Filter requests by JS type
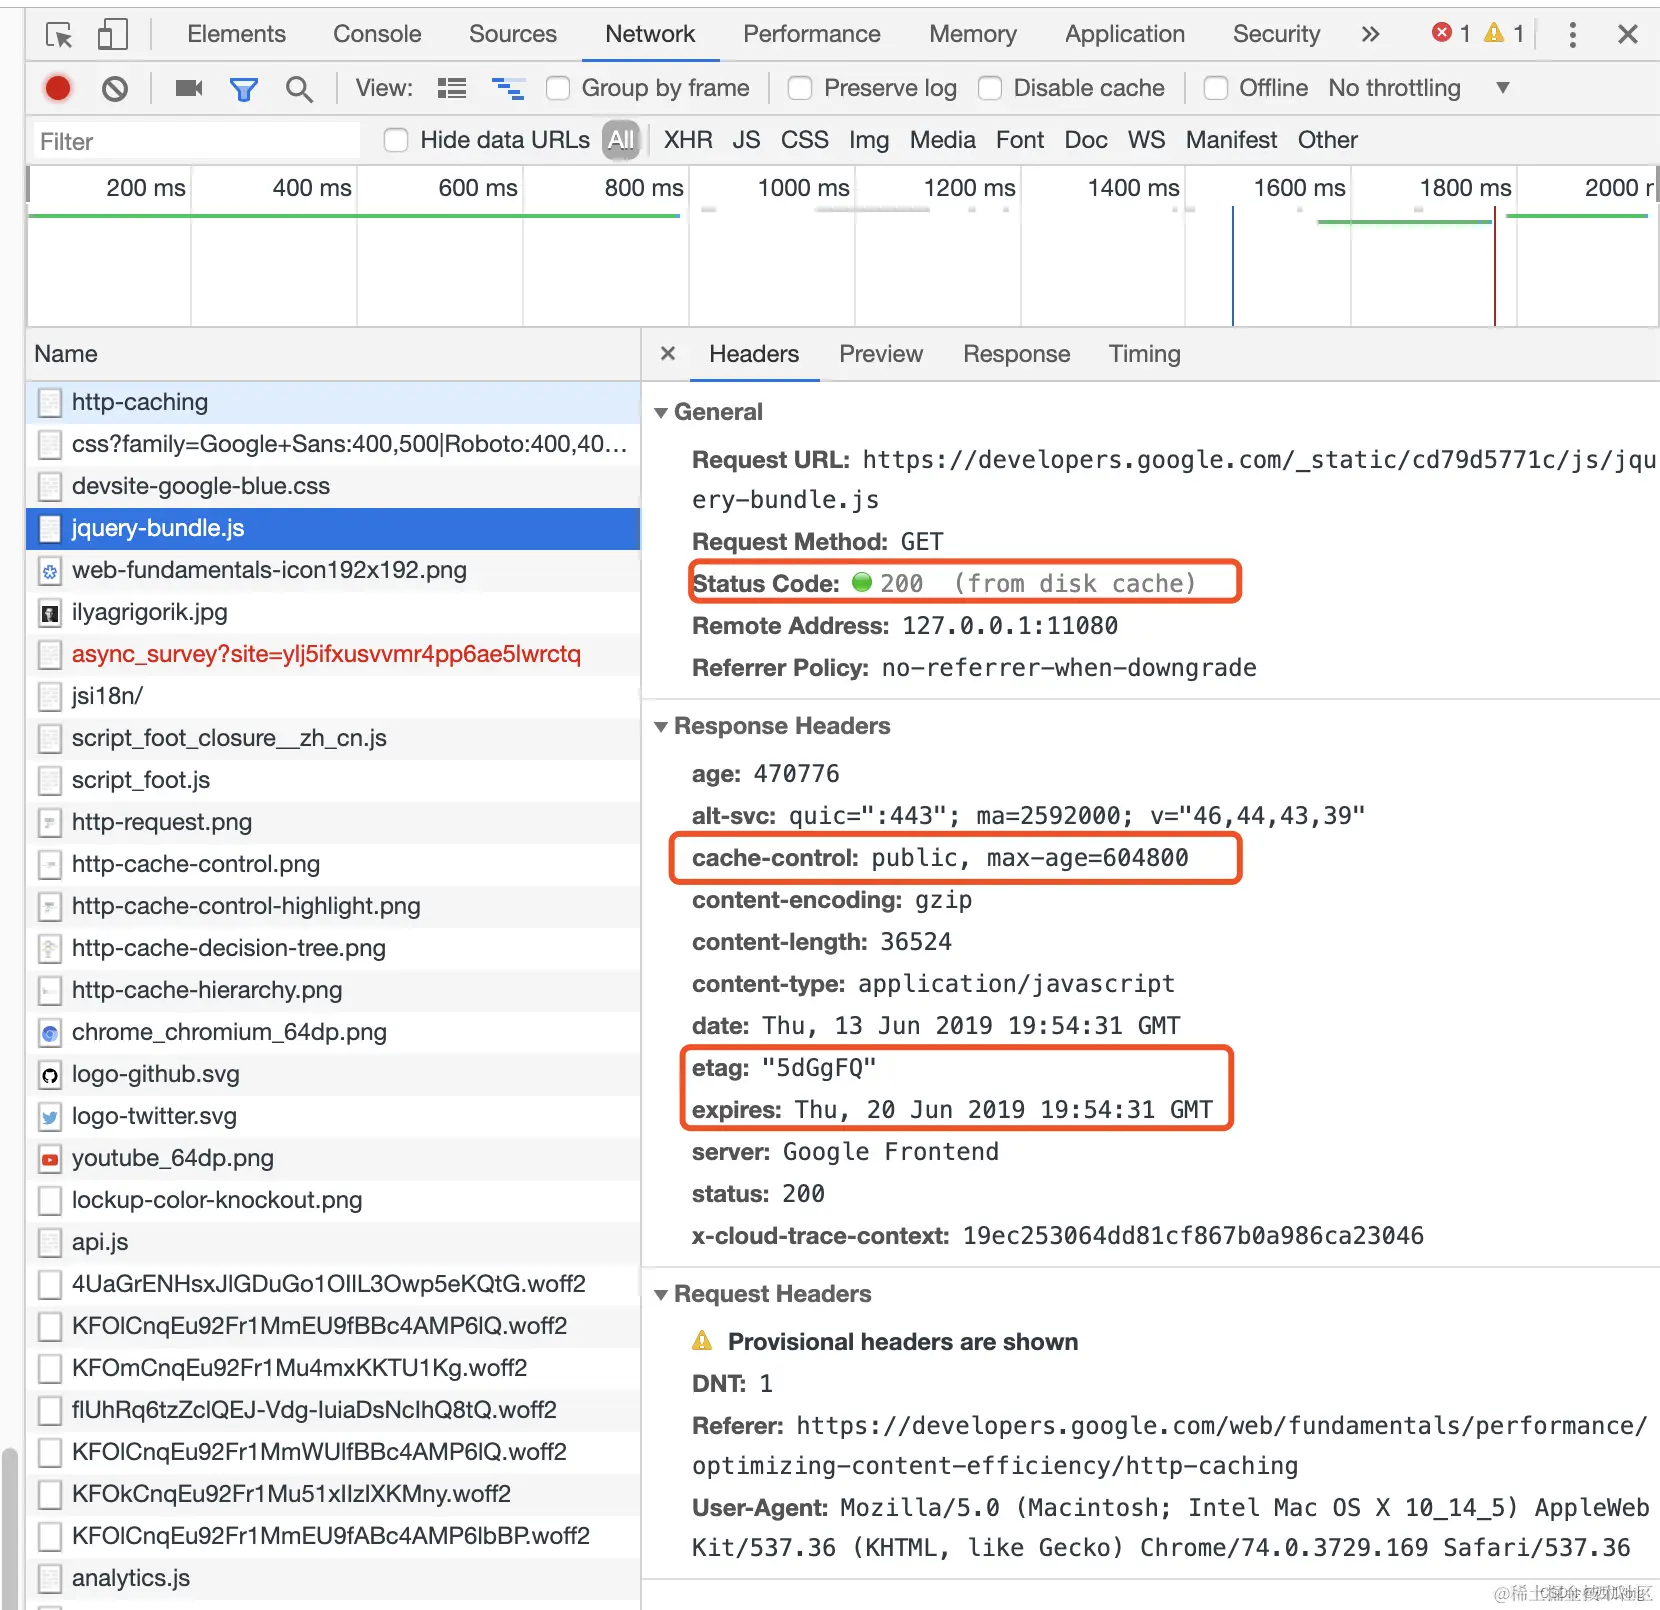The image size is (1660, 1610). (746, 140)
